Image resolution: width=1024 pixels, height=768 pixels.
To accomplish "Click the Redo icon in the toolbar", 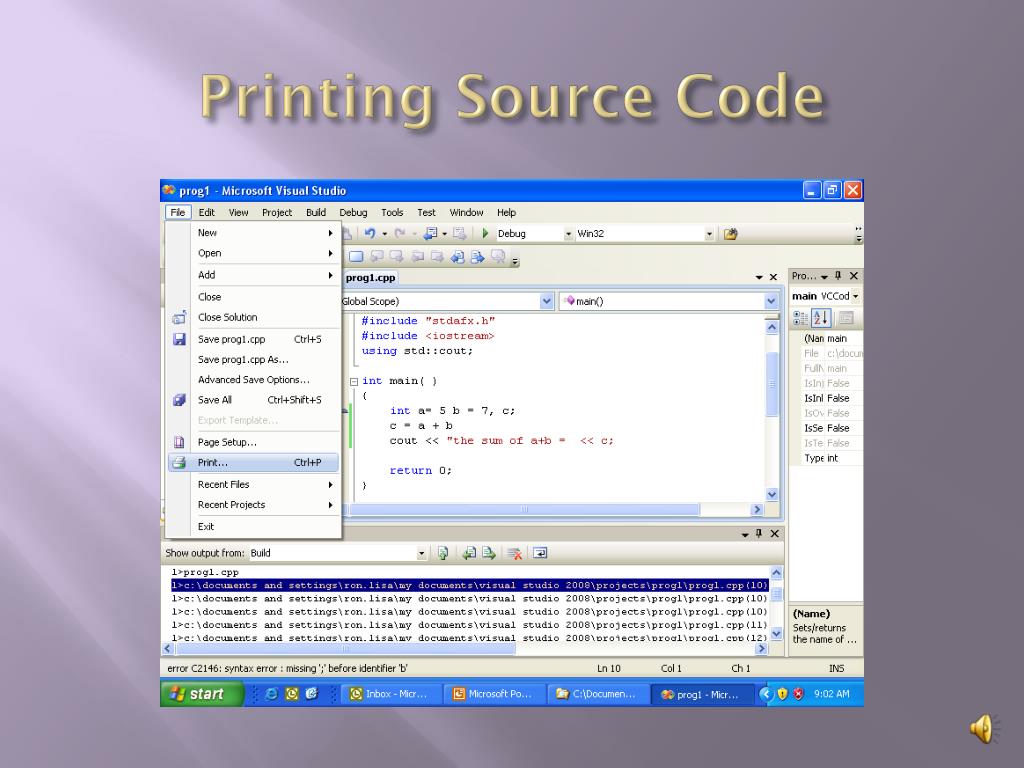I will click(400, 233).
